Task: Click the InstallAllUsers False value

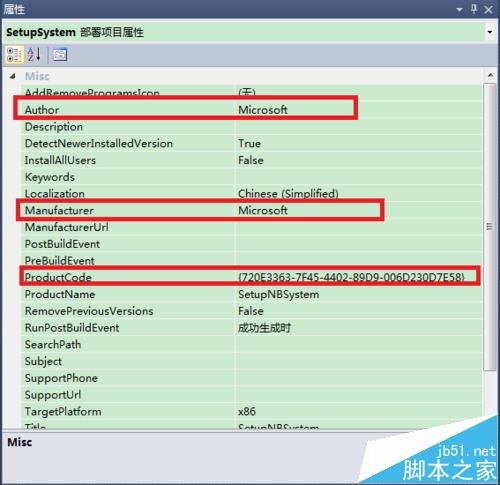Action: 251,160
